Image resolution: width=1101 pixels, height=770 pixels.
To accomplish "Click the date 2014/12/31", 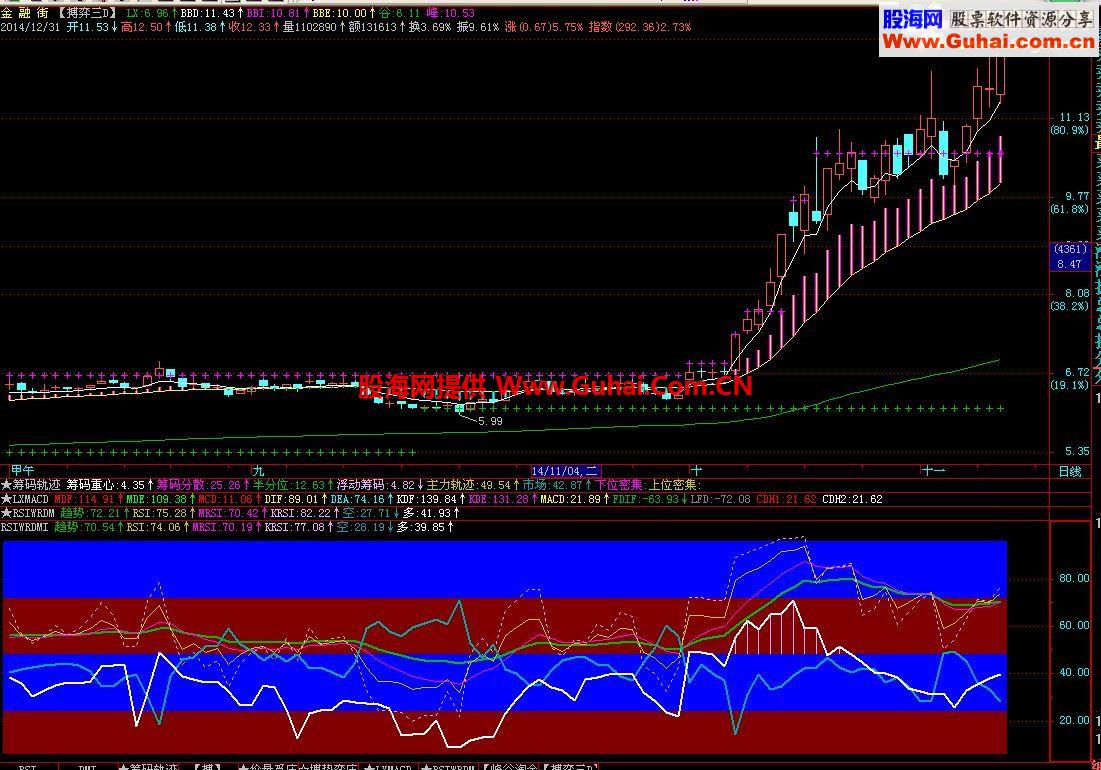I will 32,27.
